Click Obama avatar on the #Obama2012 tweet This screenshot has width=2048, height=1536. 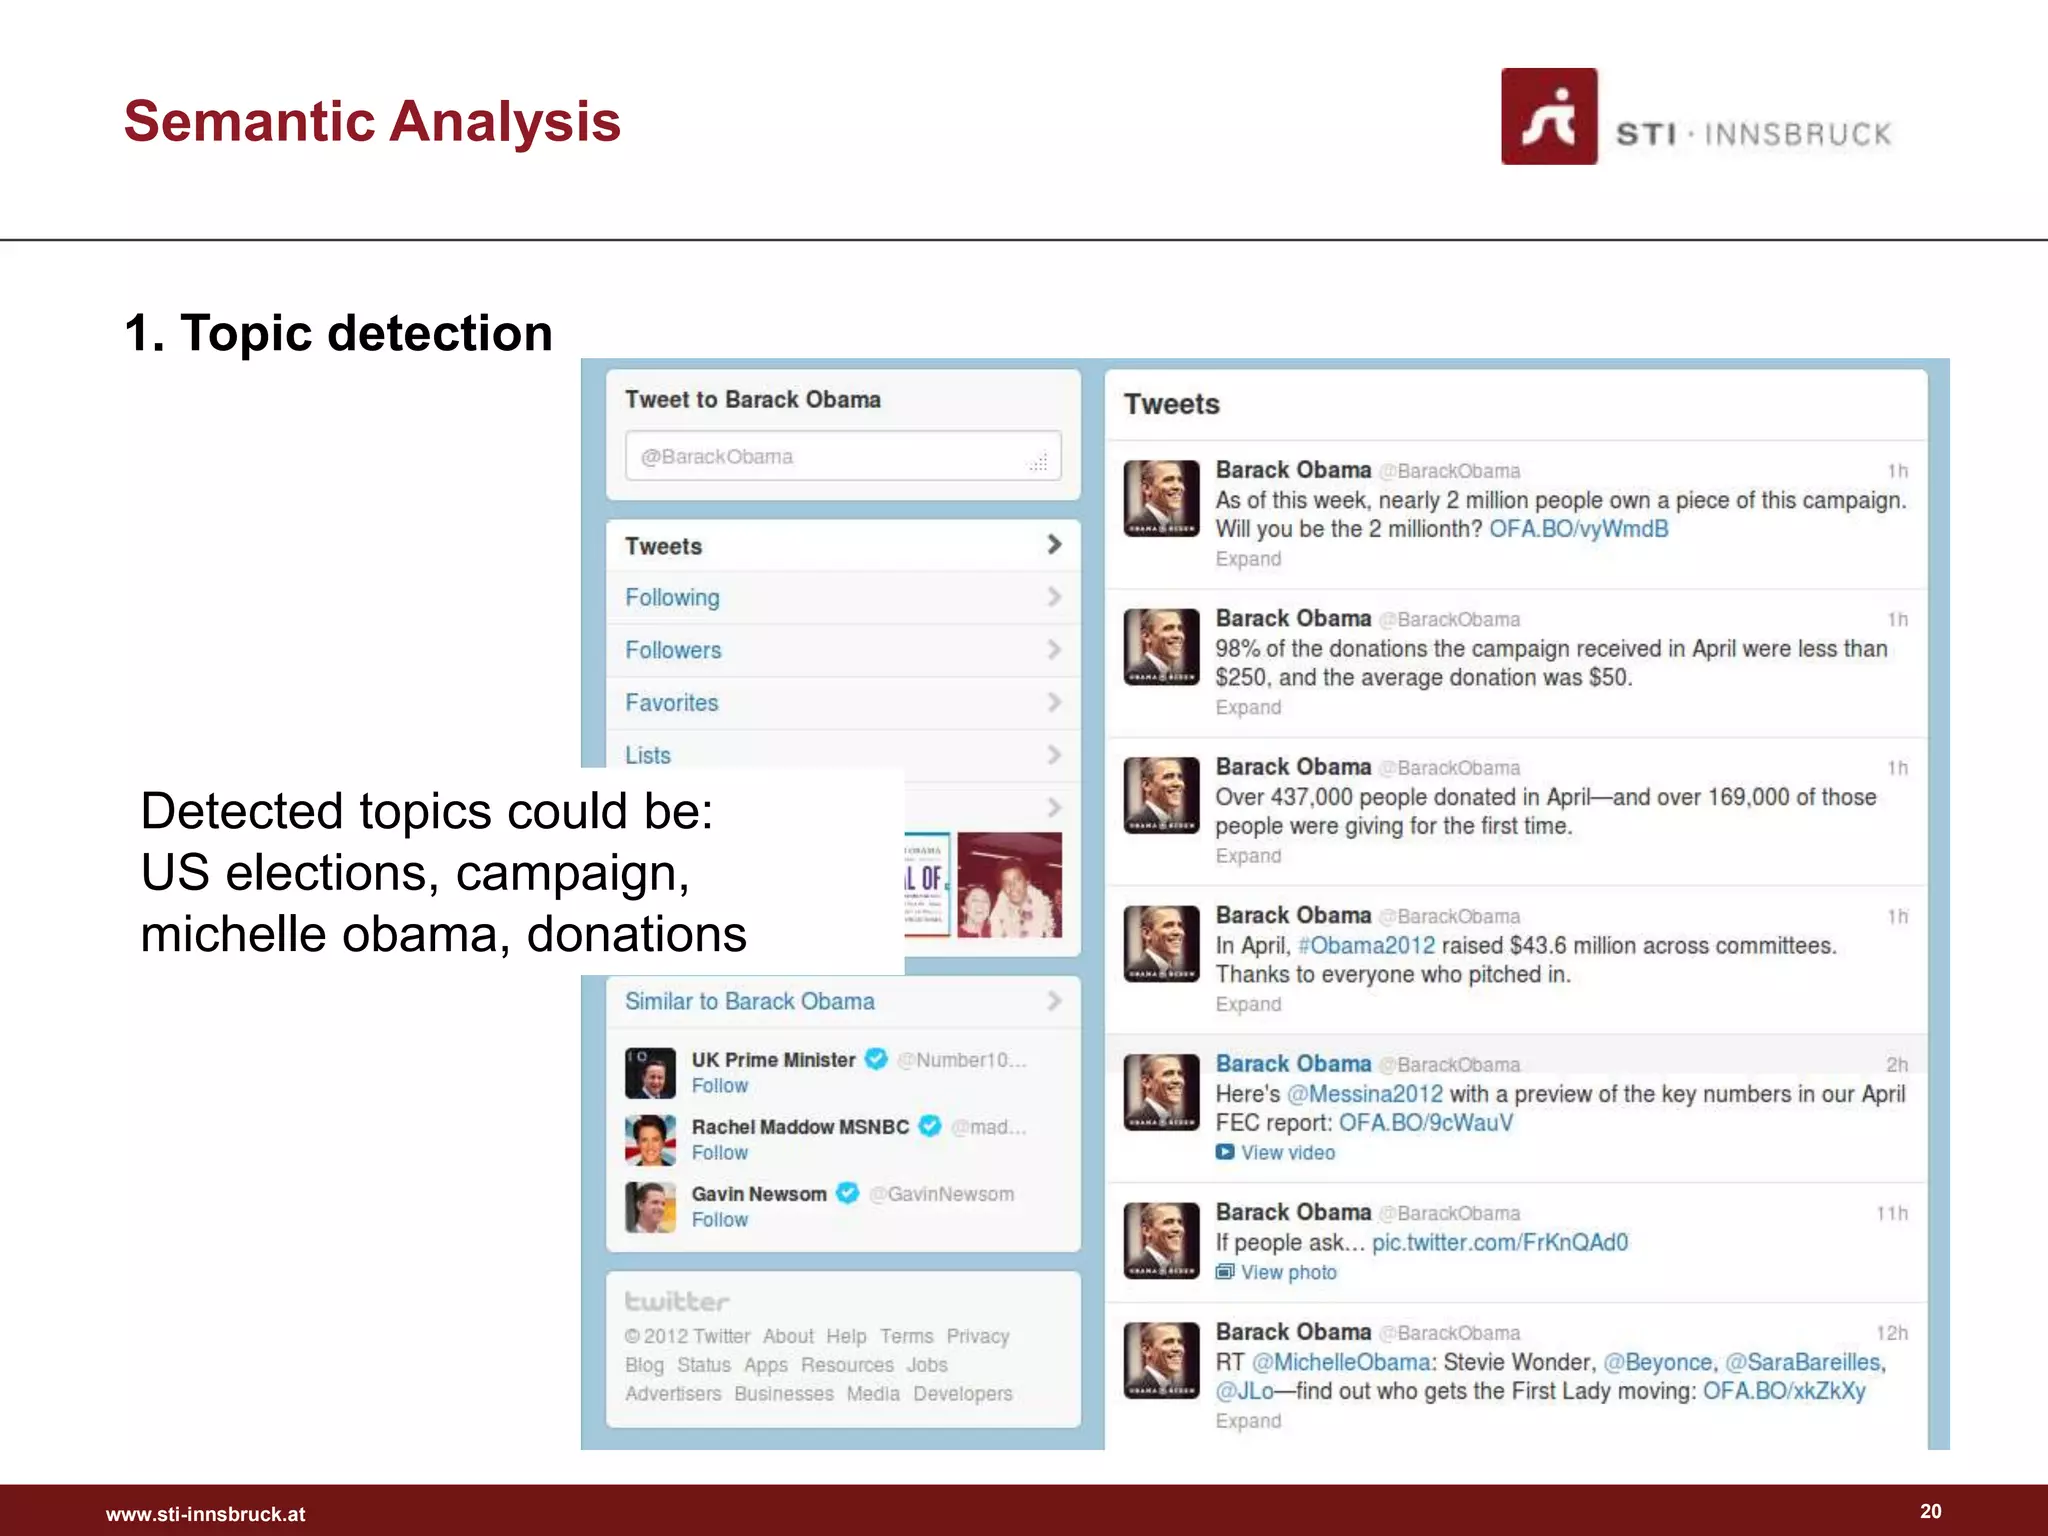click(x=1161, y=944)
